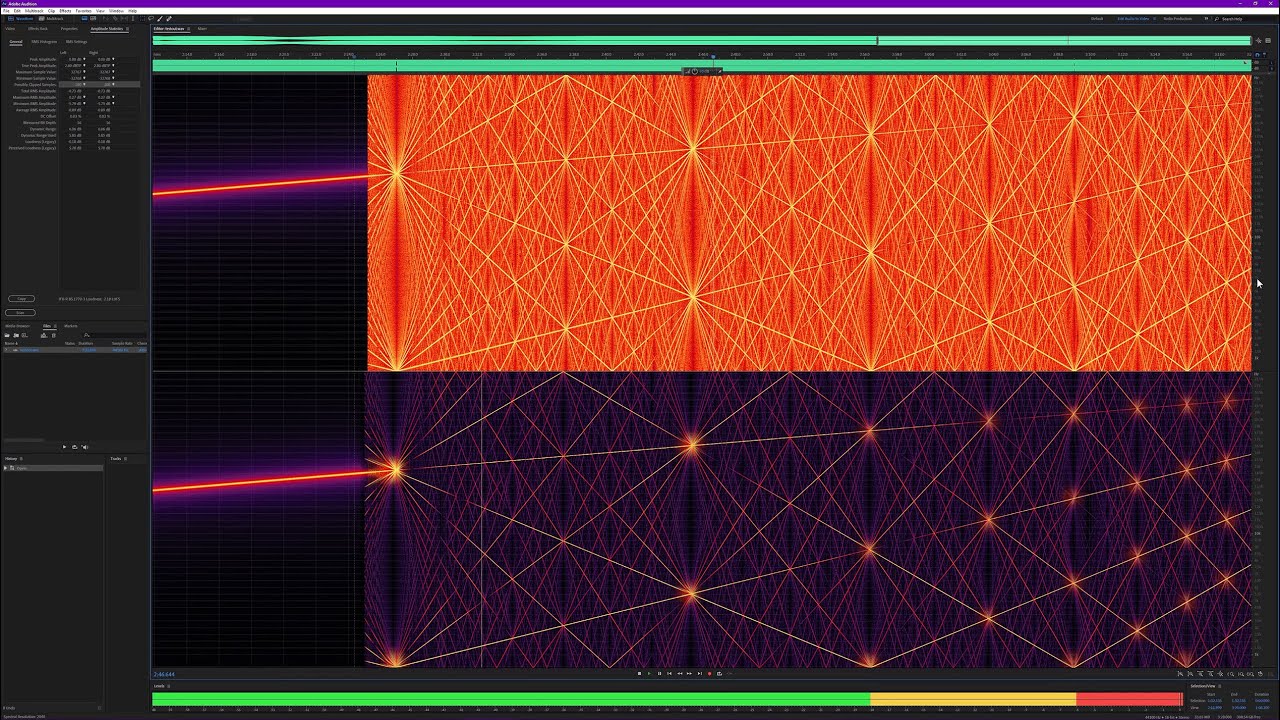Click Insert into Multitrack icon in Files panel
The width and height of the screenshot is (1280, 720).
[44, 335]
